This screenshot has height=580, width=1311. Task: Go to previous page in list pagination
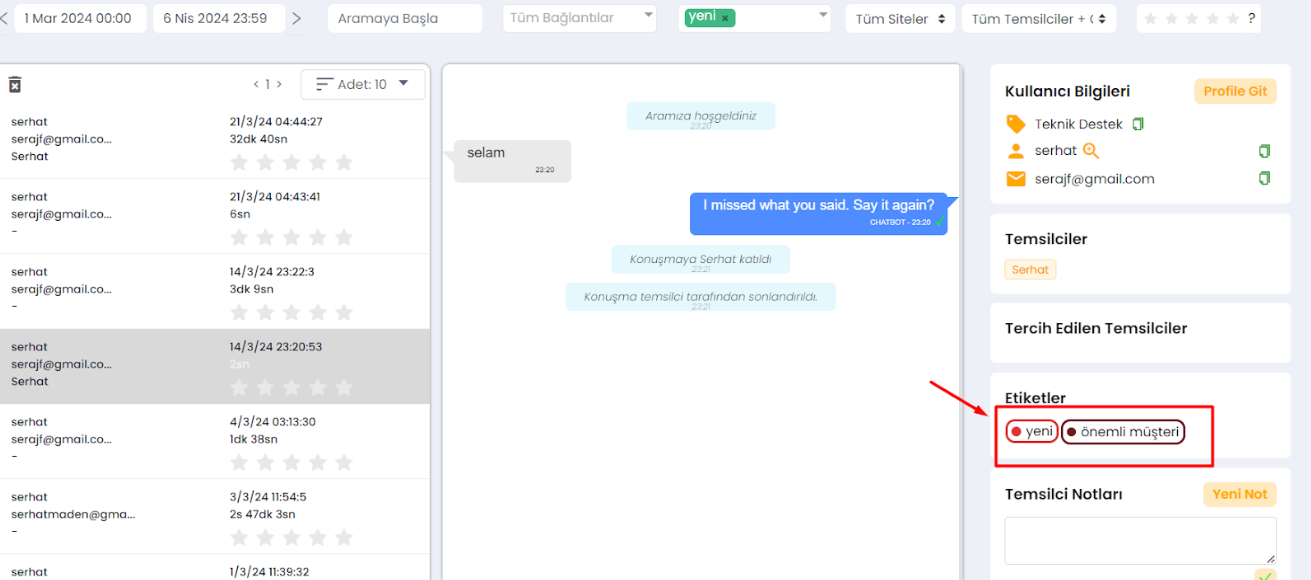click(x=256, y=85)
